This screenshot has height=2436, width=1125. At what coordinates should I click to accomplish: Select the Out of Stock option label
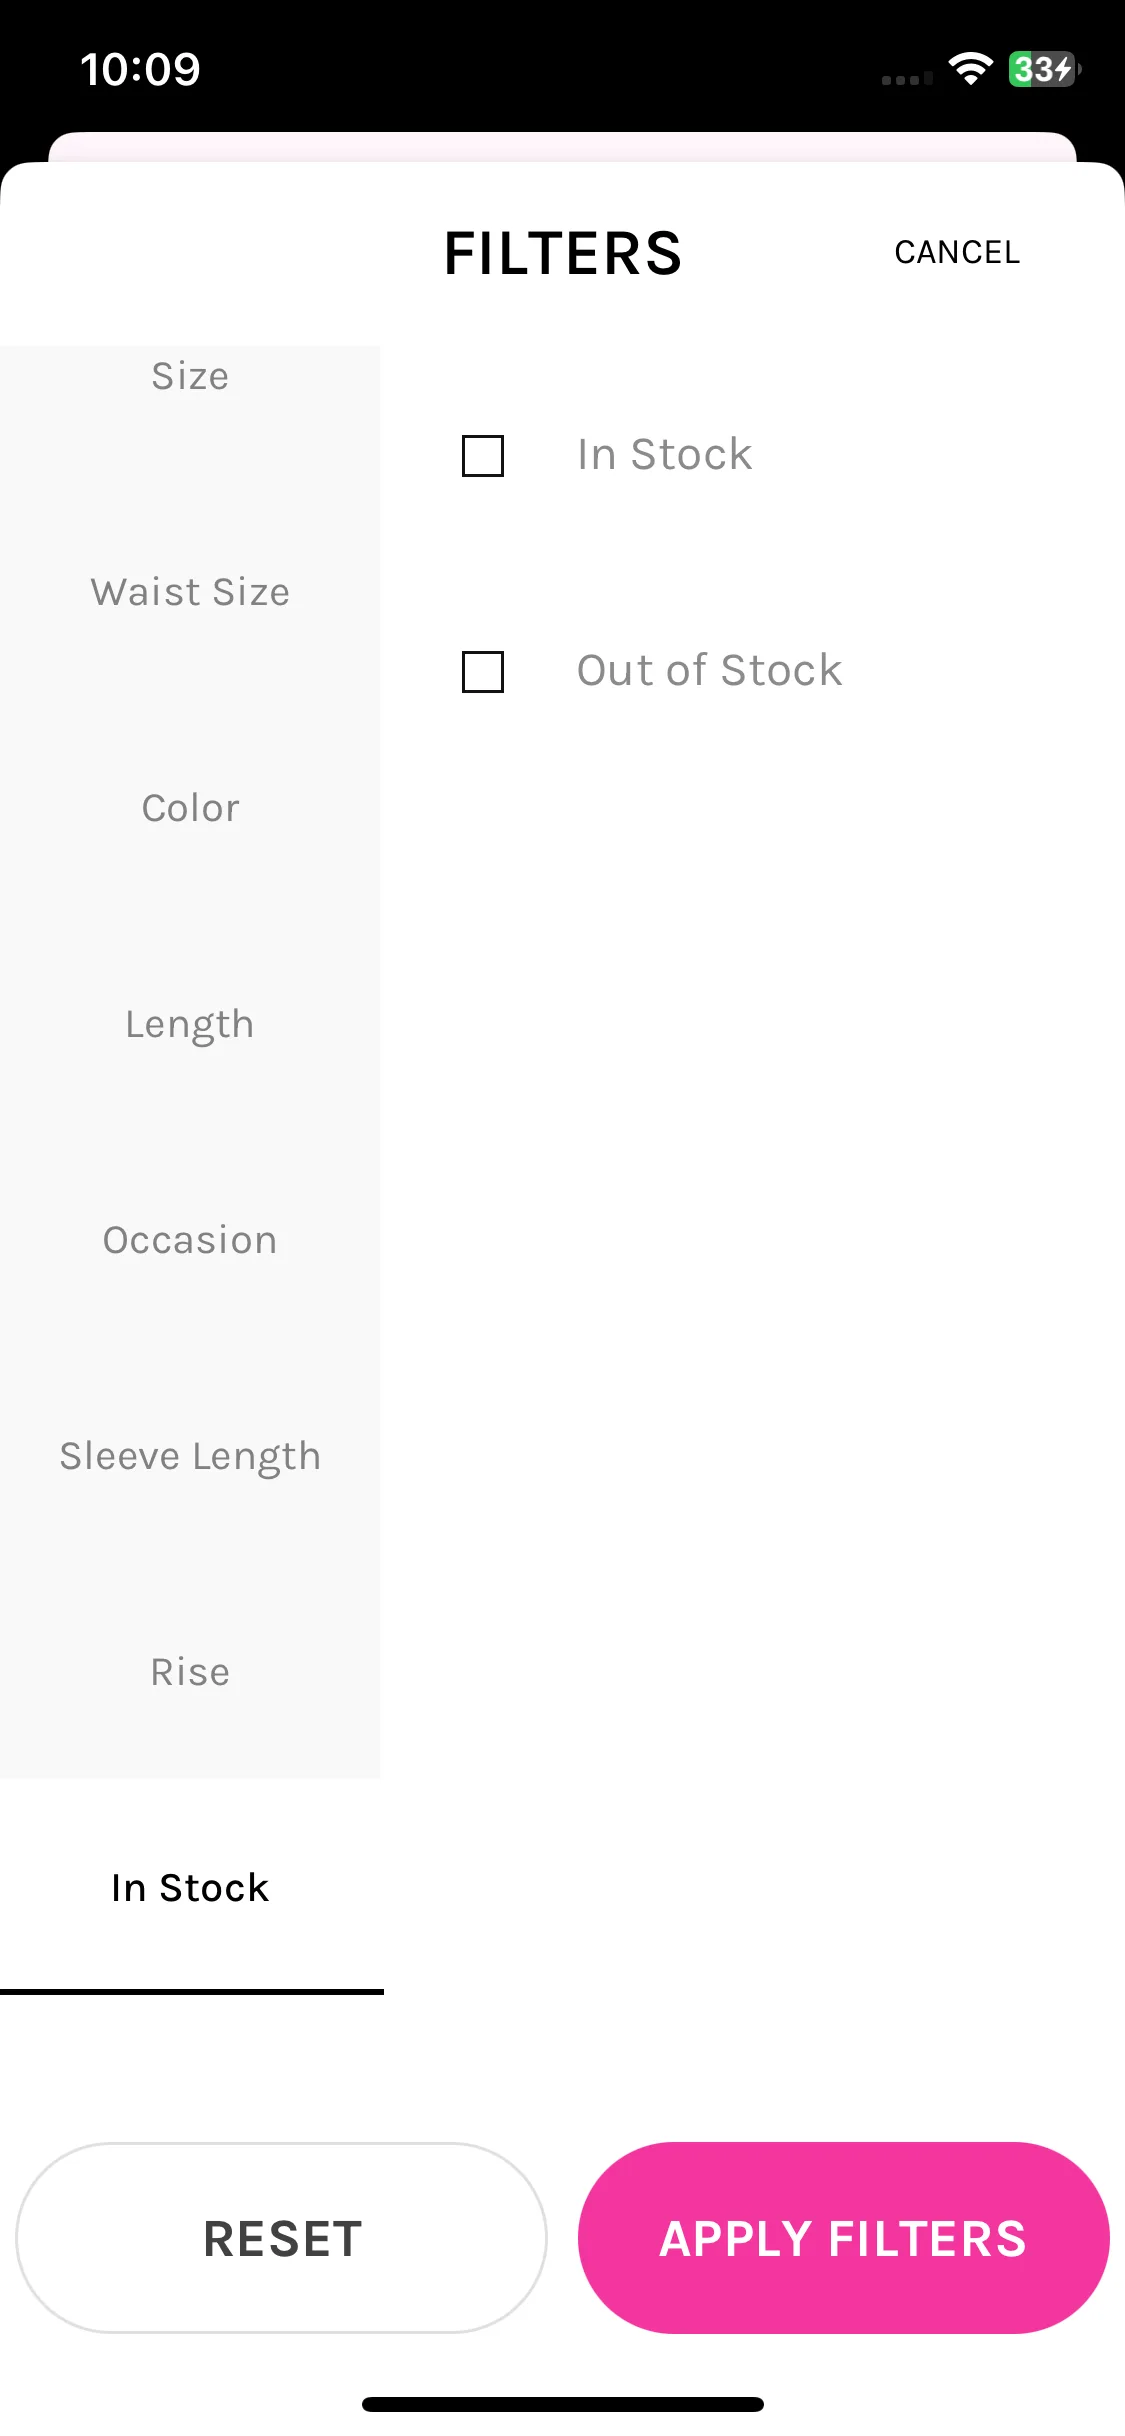point(709,671)
